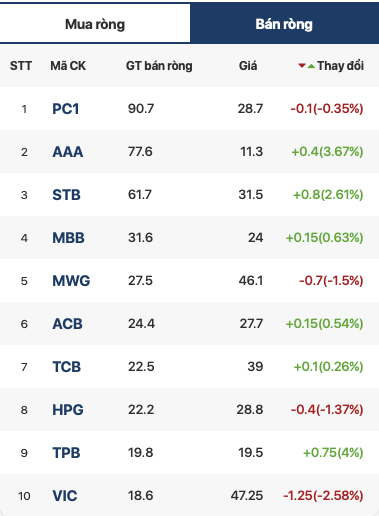The image size is (379, 516).
Task: Click the GT bán ròng column header
Action: [159, 66]
